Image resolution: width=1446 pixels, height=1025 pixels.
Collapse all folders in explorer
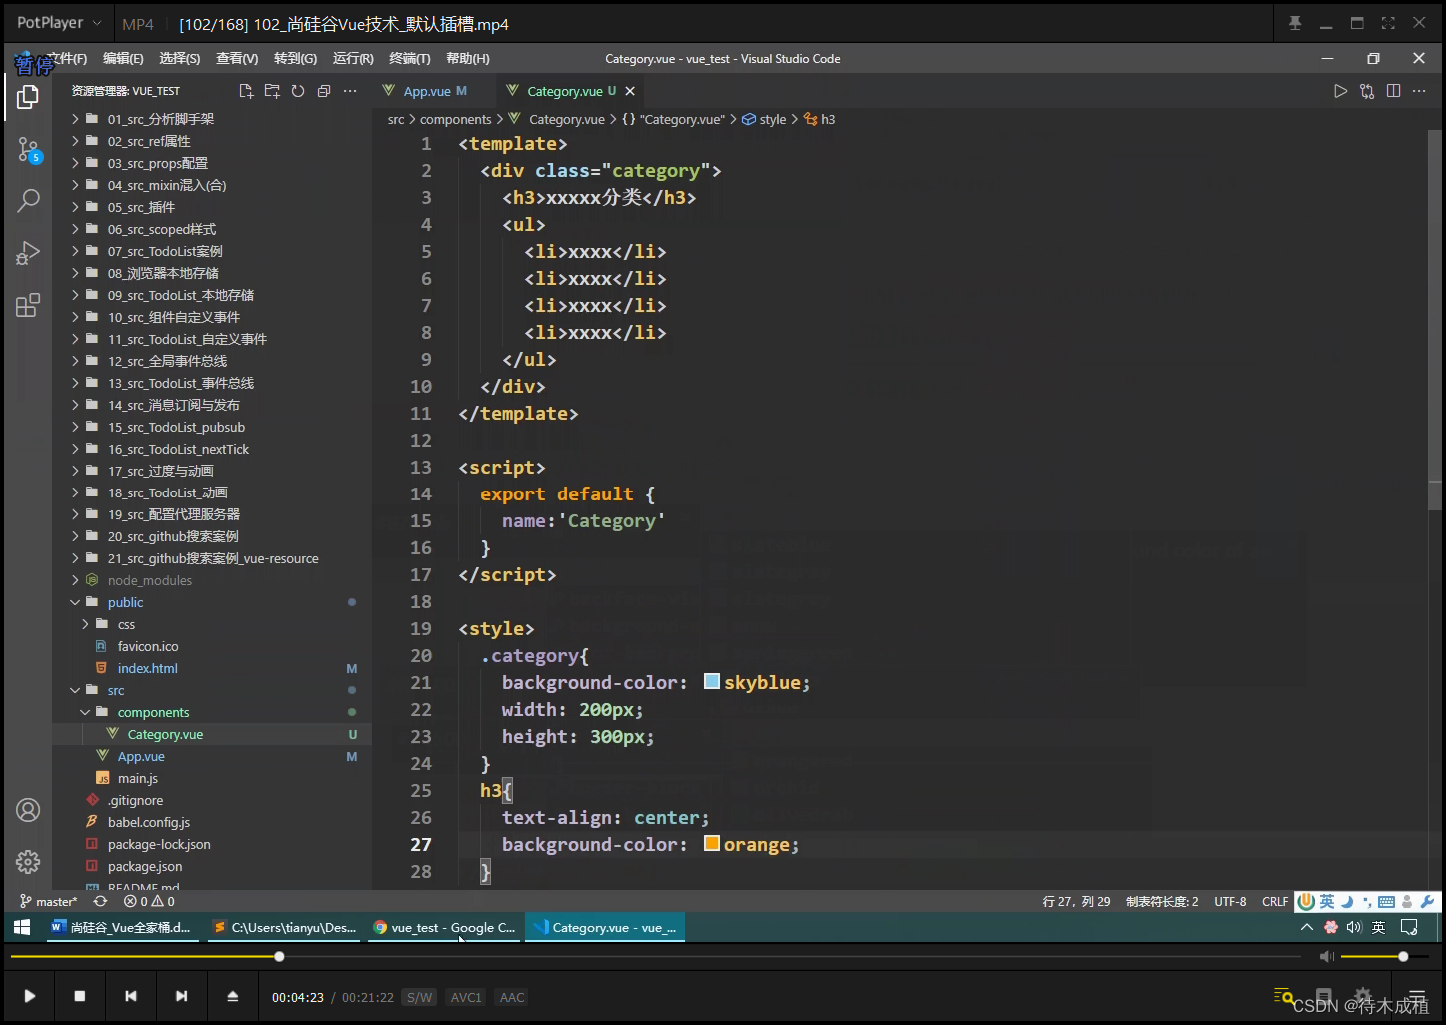[x=324, y=91]
